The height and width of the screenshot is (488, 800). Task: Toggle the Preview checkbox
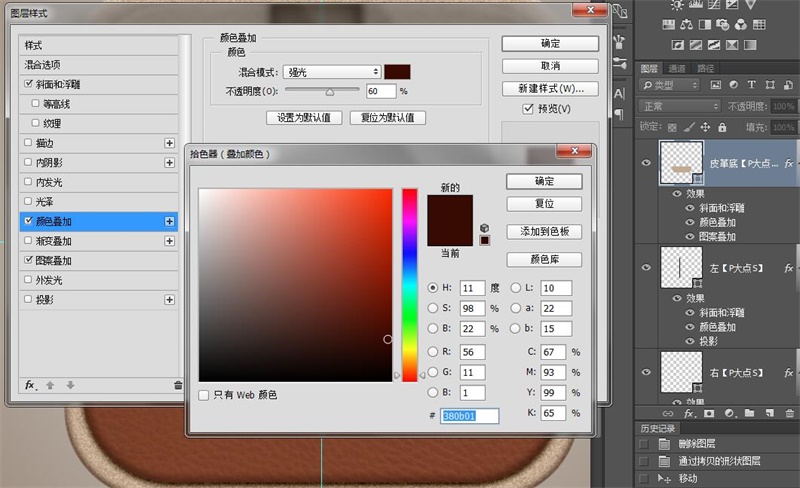(528, 109)
